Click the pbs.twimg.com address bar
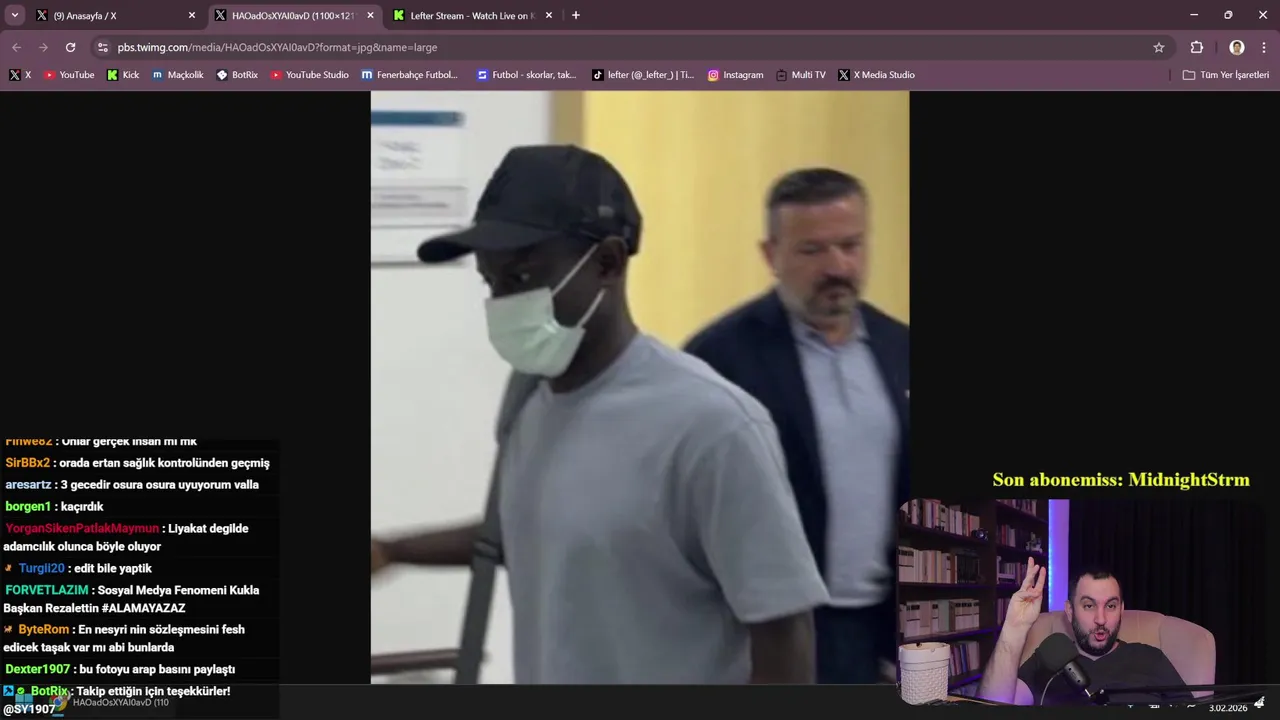The width and height of the screenshot is (1280, 720). pos(630,47)
